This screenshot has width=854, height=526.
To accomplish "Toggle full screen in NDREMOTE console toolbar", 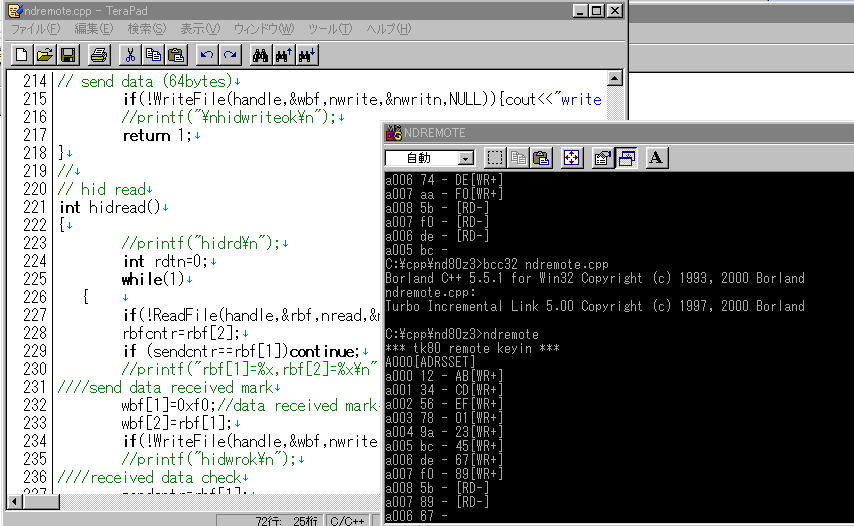I will [571, 158].
